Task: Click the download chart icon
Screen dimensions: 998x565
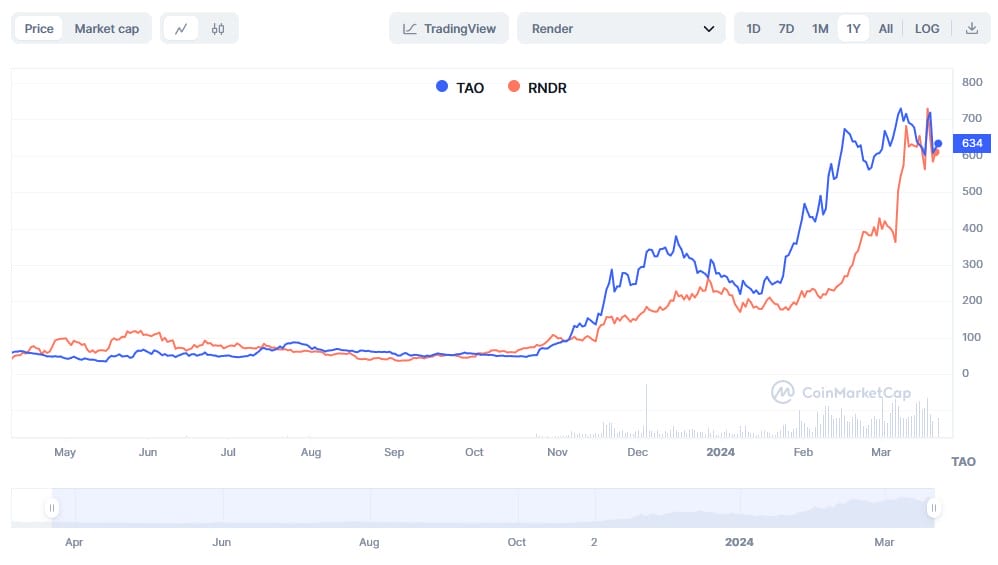Action: coord(971,29)
